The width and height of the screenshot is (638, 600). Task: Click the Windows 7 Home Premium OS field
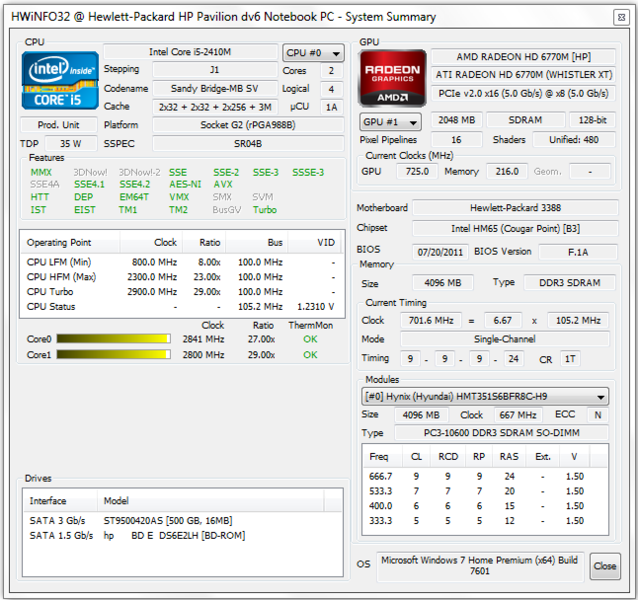[480, 566]
